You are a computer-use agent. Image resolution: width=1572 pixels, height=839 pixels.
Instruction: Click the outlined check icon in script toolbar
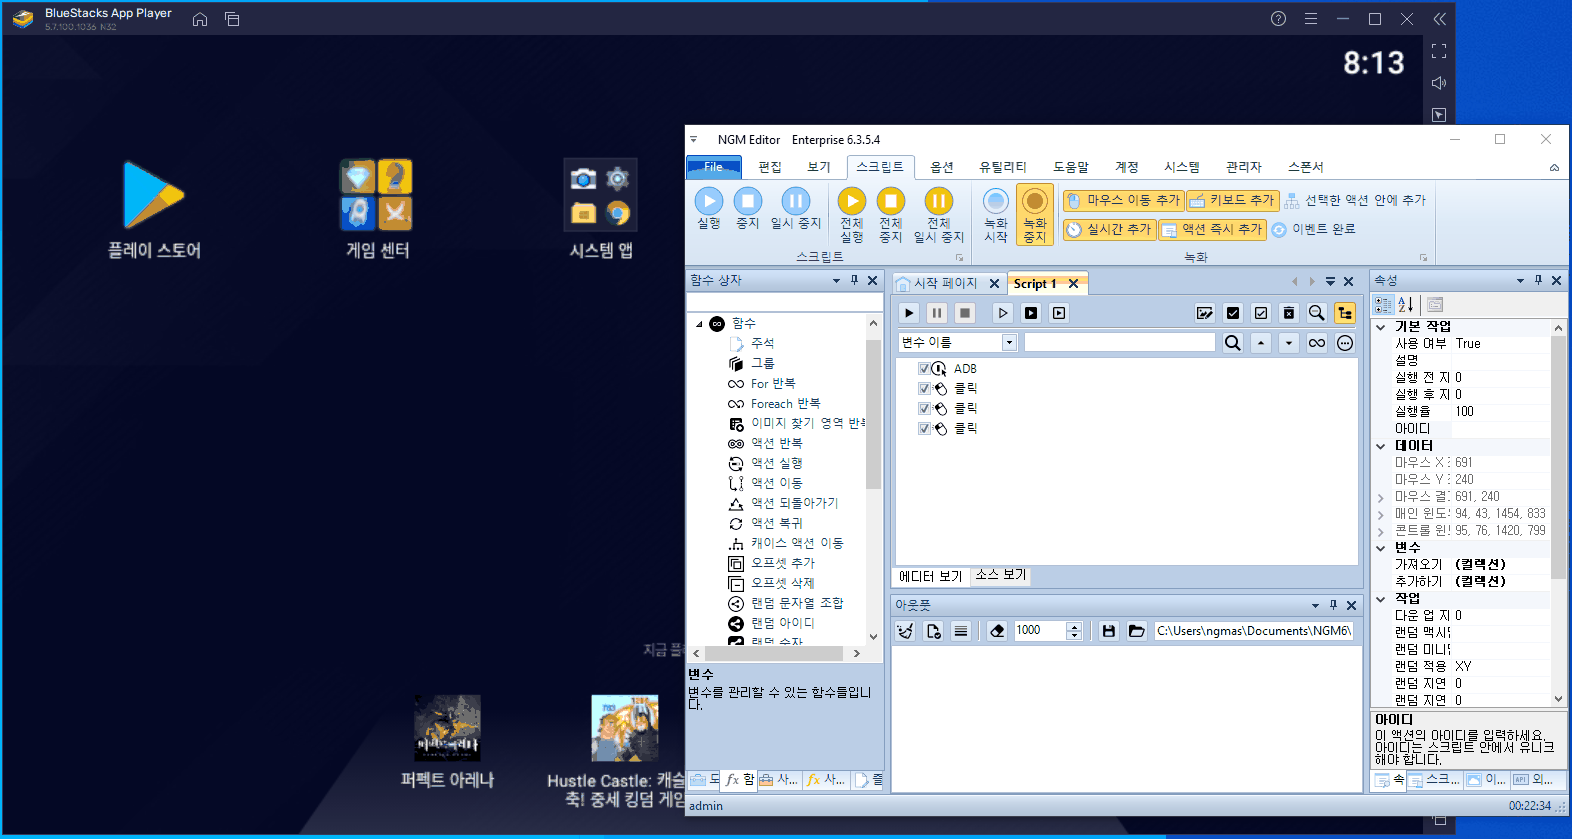(x=1261, y=313)
